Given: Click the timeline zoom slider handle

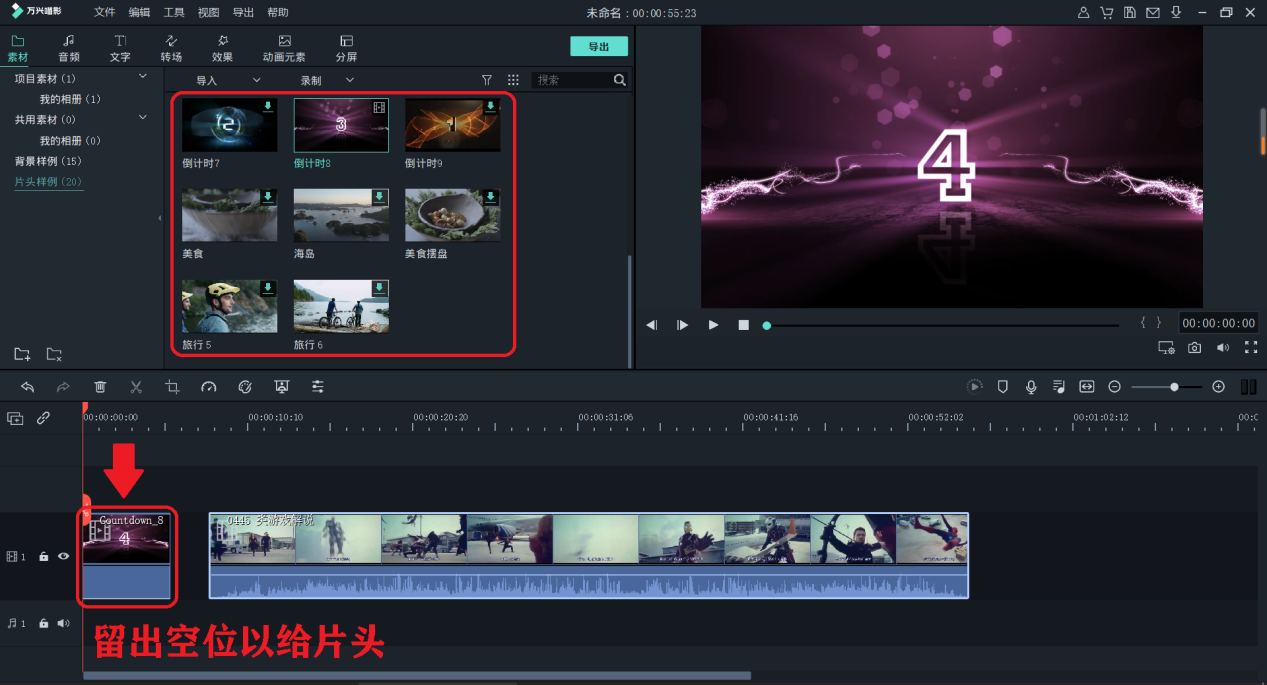Looking at the screenshot, I should (1174, 387).
